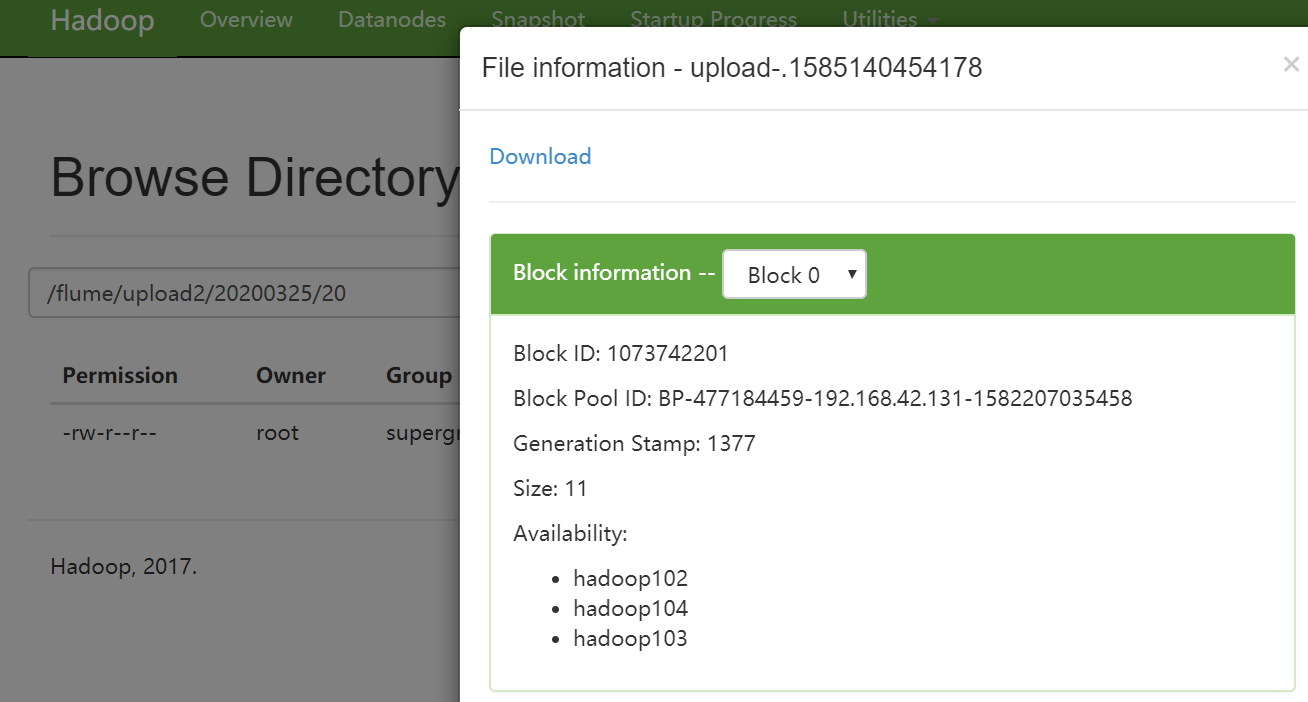Open the Snapshot page in navbar
This screenshot has width=1308, height=702.
[x=538, y=19]
